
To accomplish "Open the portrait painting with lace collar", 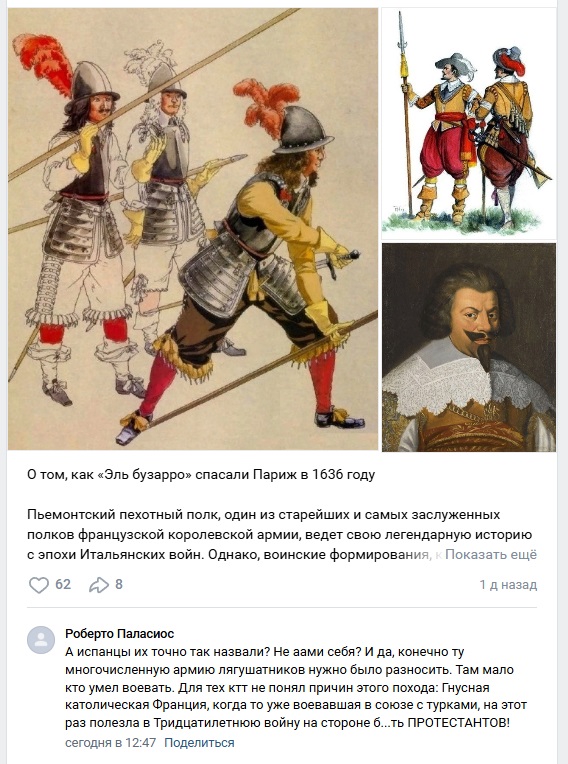I will point(469,347).
